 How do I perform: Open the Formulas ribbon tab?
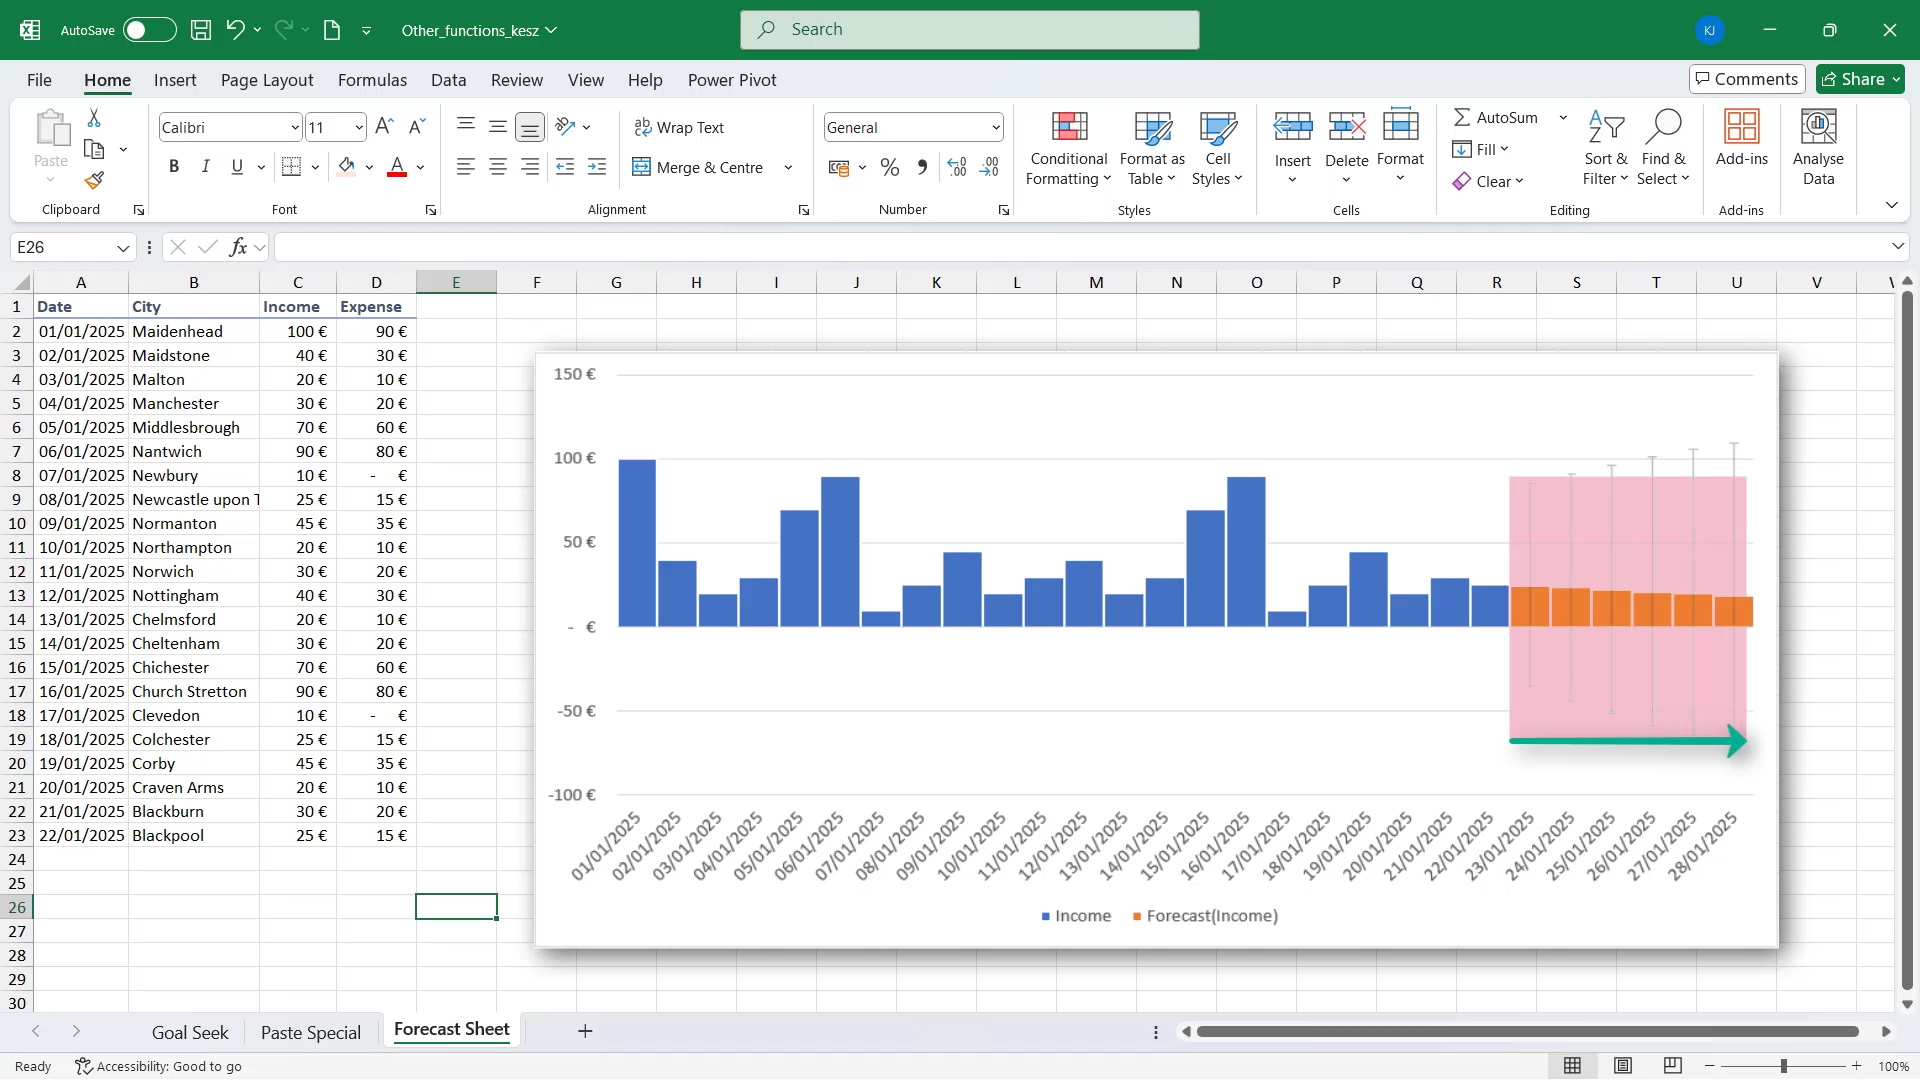(372, 80)
